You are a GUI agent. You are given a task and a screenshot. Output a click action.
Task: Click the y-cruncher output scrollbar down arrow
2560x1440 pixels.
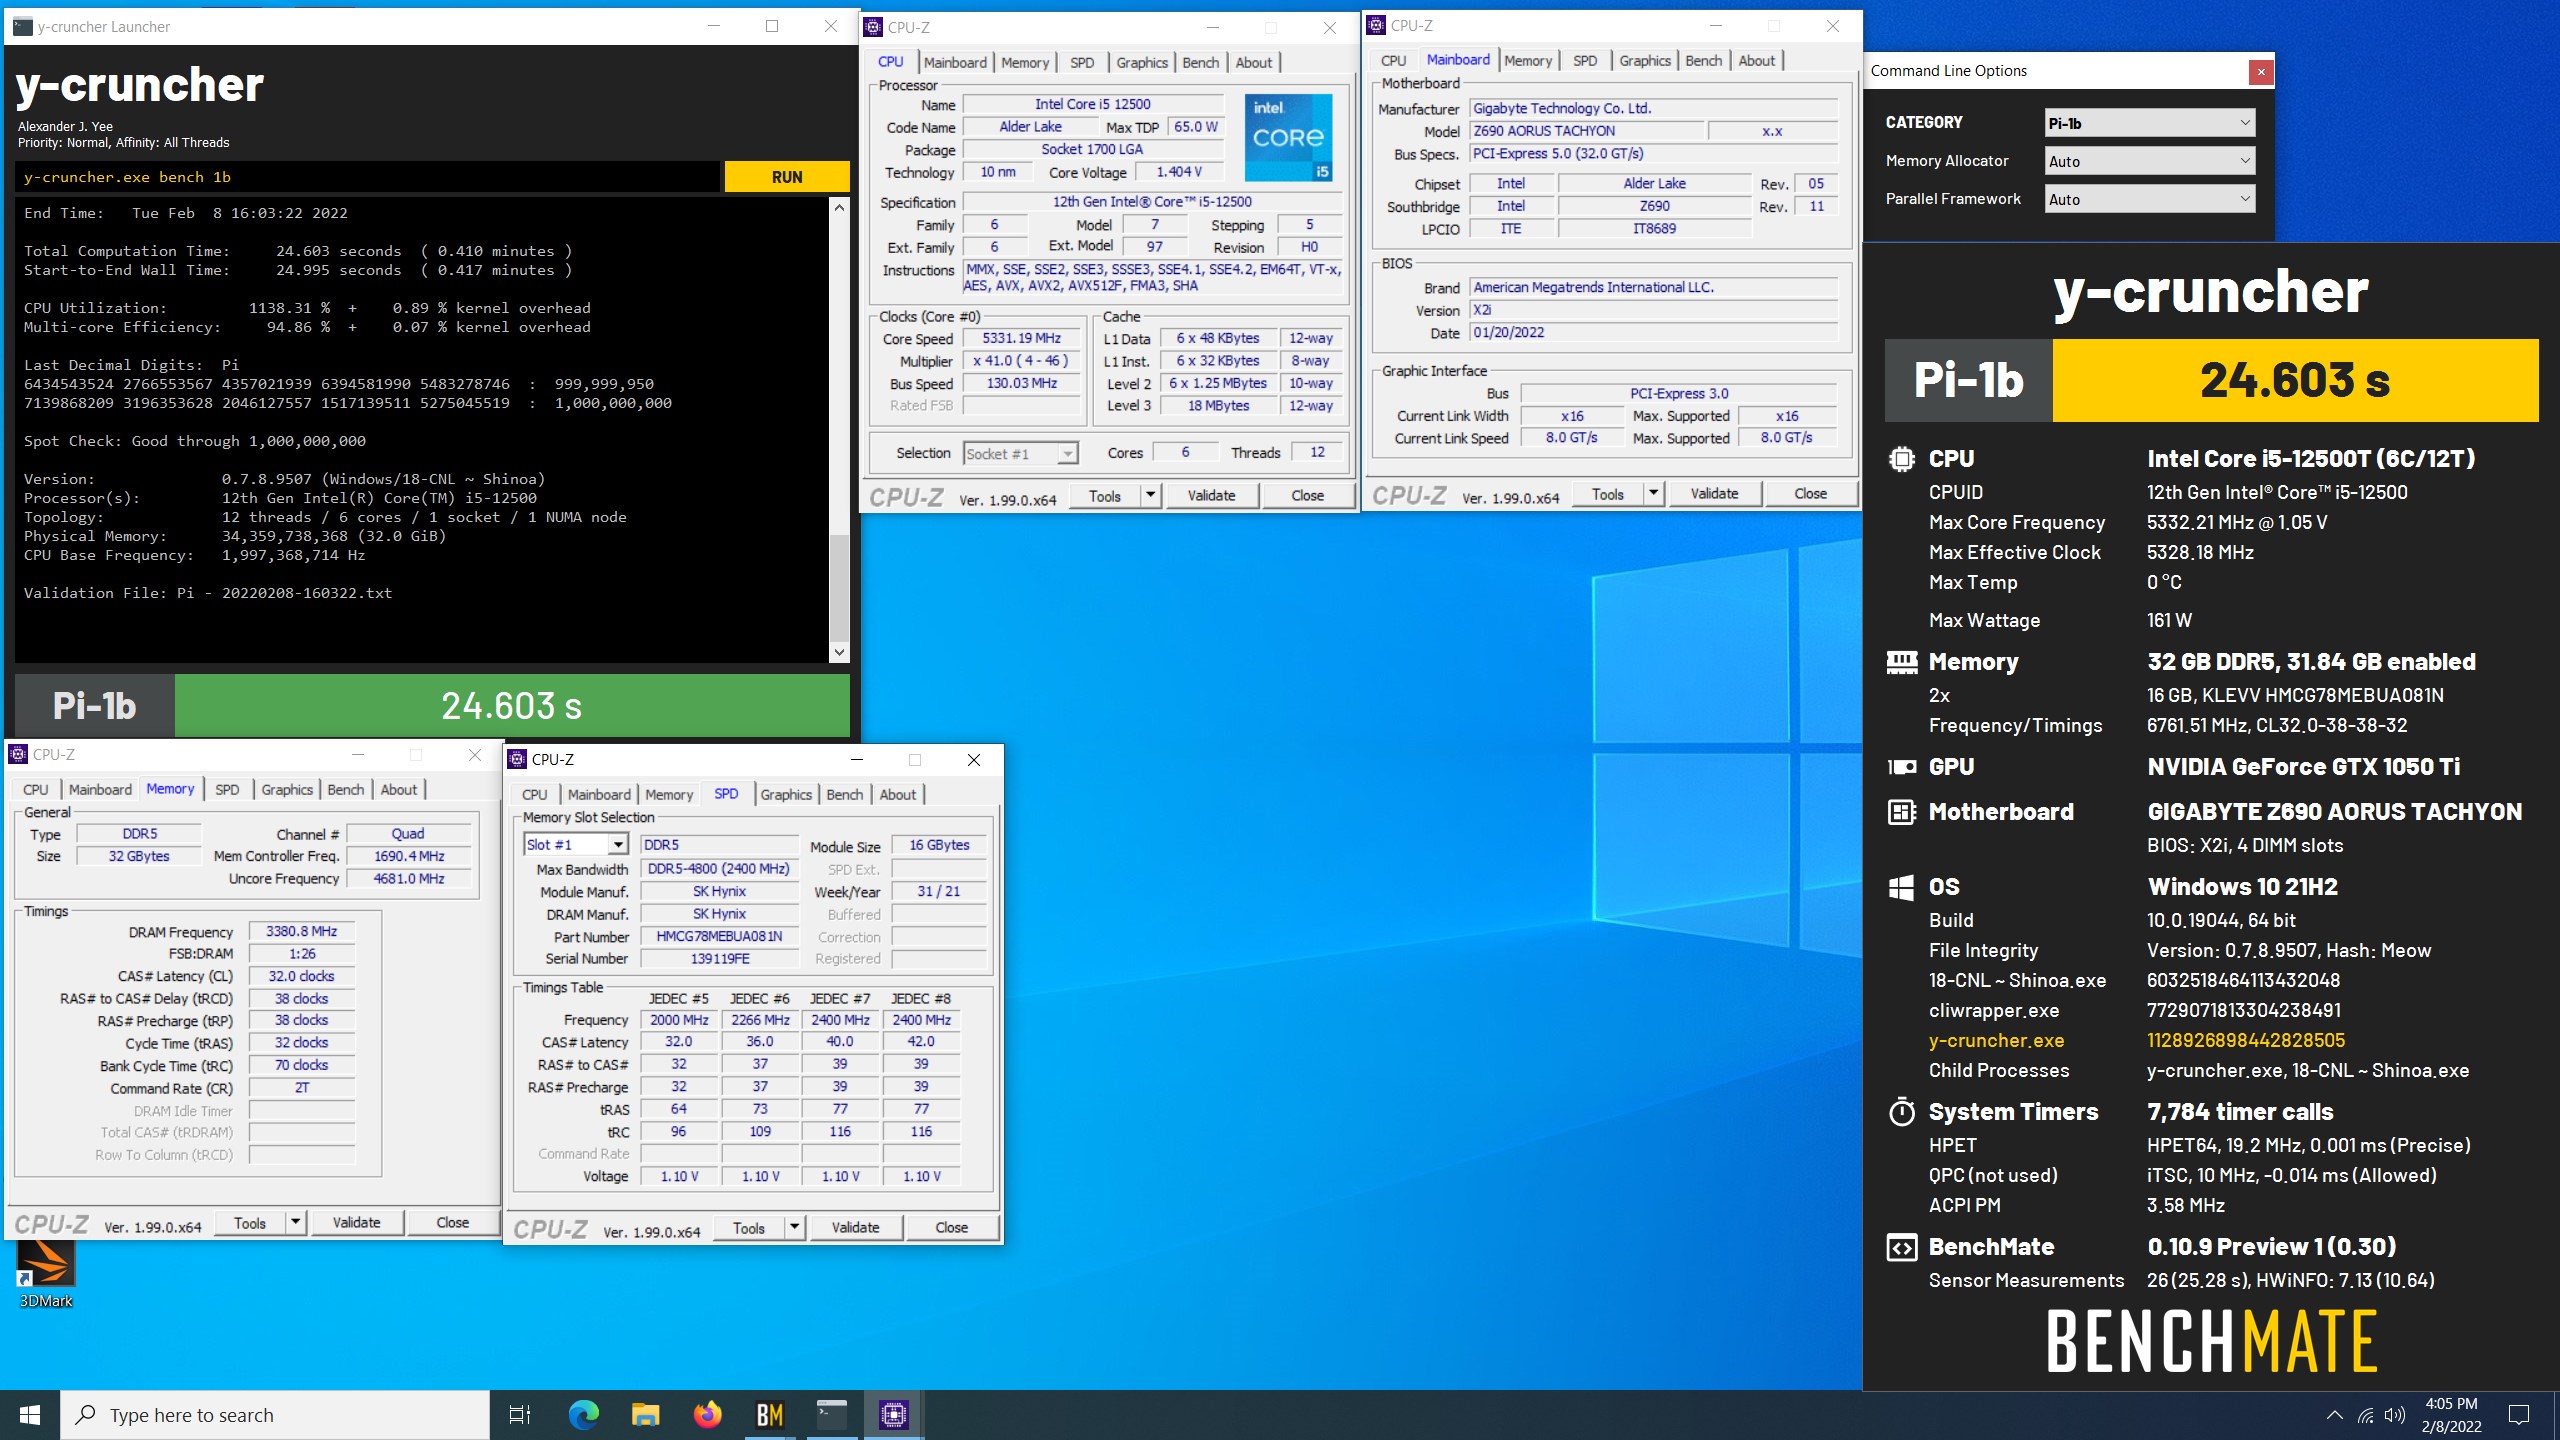click(839, 652)
